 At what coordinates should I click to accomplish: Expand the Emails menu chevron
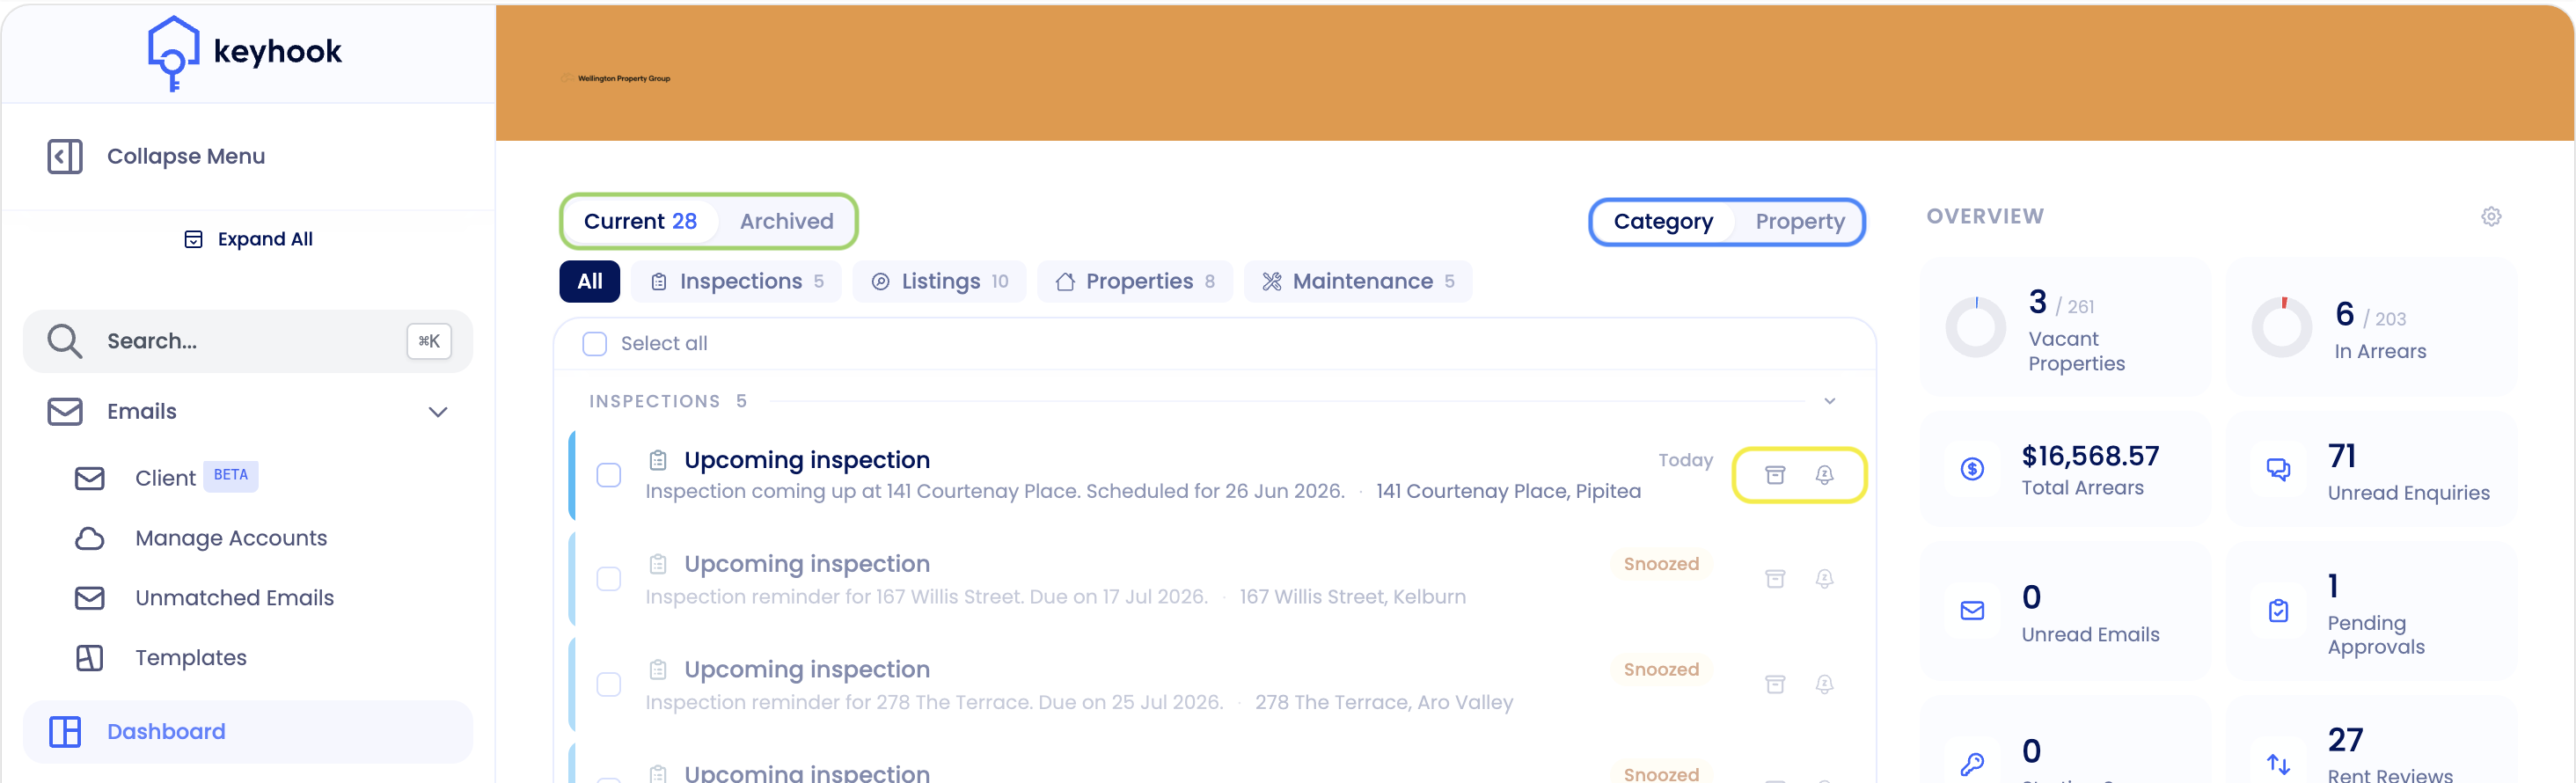[x=438, y=412]
